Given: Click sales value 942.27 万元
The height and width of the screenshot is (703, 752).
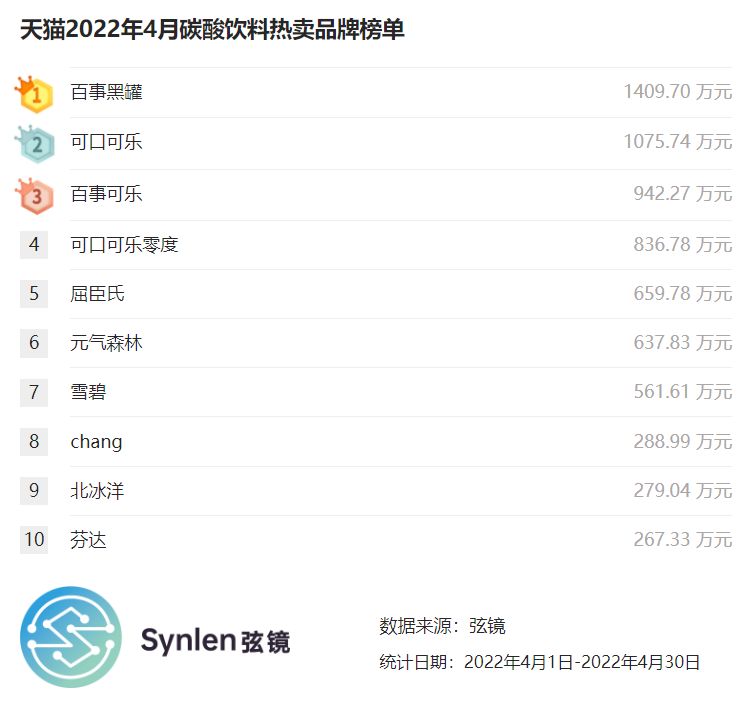Looking at the screenshot, I should (683, 194).
